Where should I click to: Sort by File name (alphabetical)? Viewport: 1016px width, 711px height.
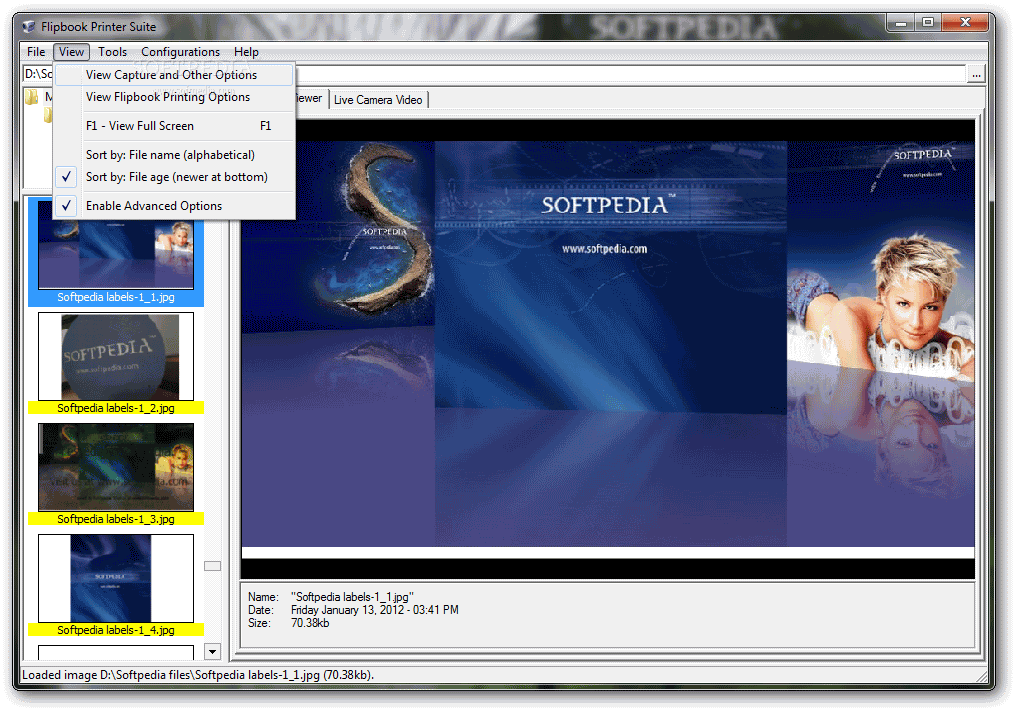pyautogui.click(x=174, y=155)
